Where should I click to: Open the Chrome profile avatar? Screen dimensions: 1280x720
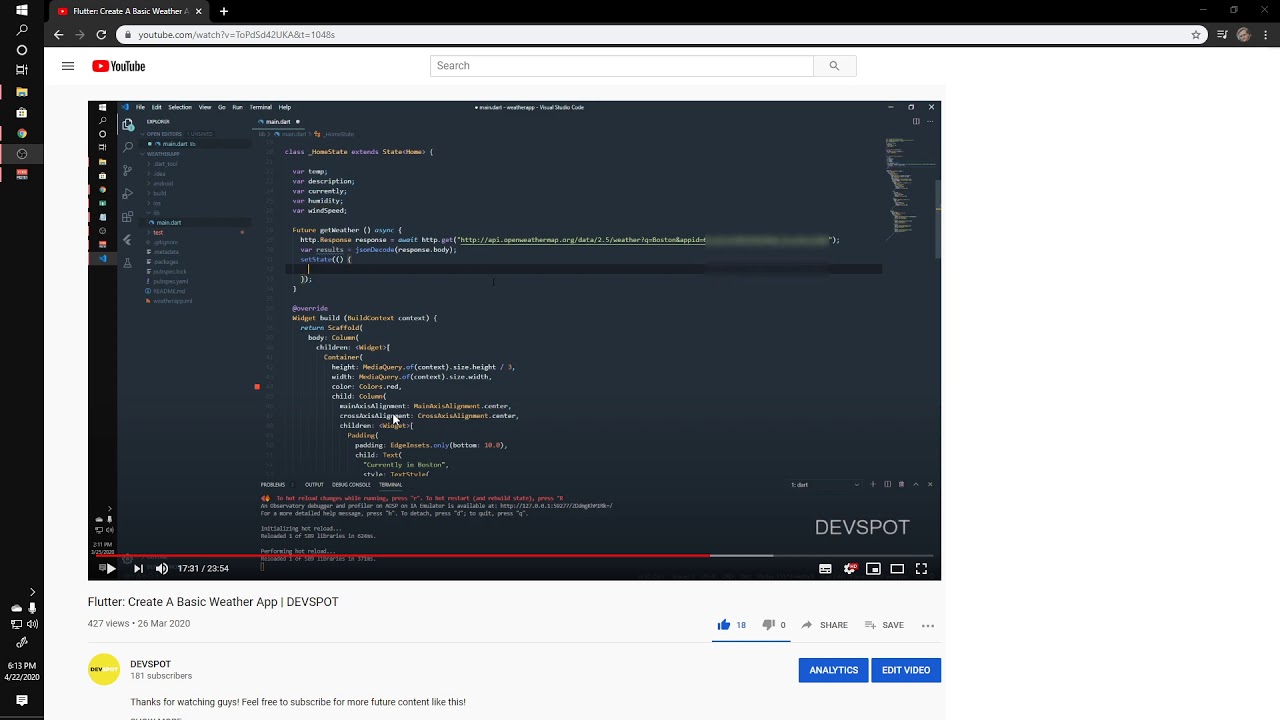click(1244, 34)
